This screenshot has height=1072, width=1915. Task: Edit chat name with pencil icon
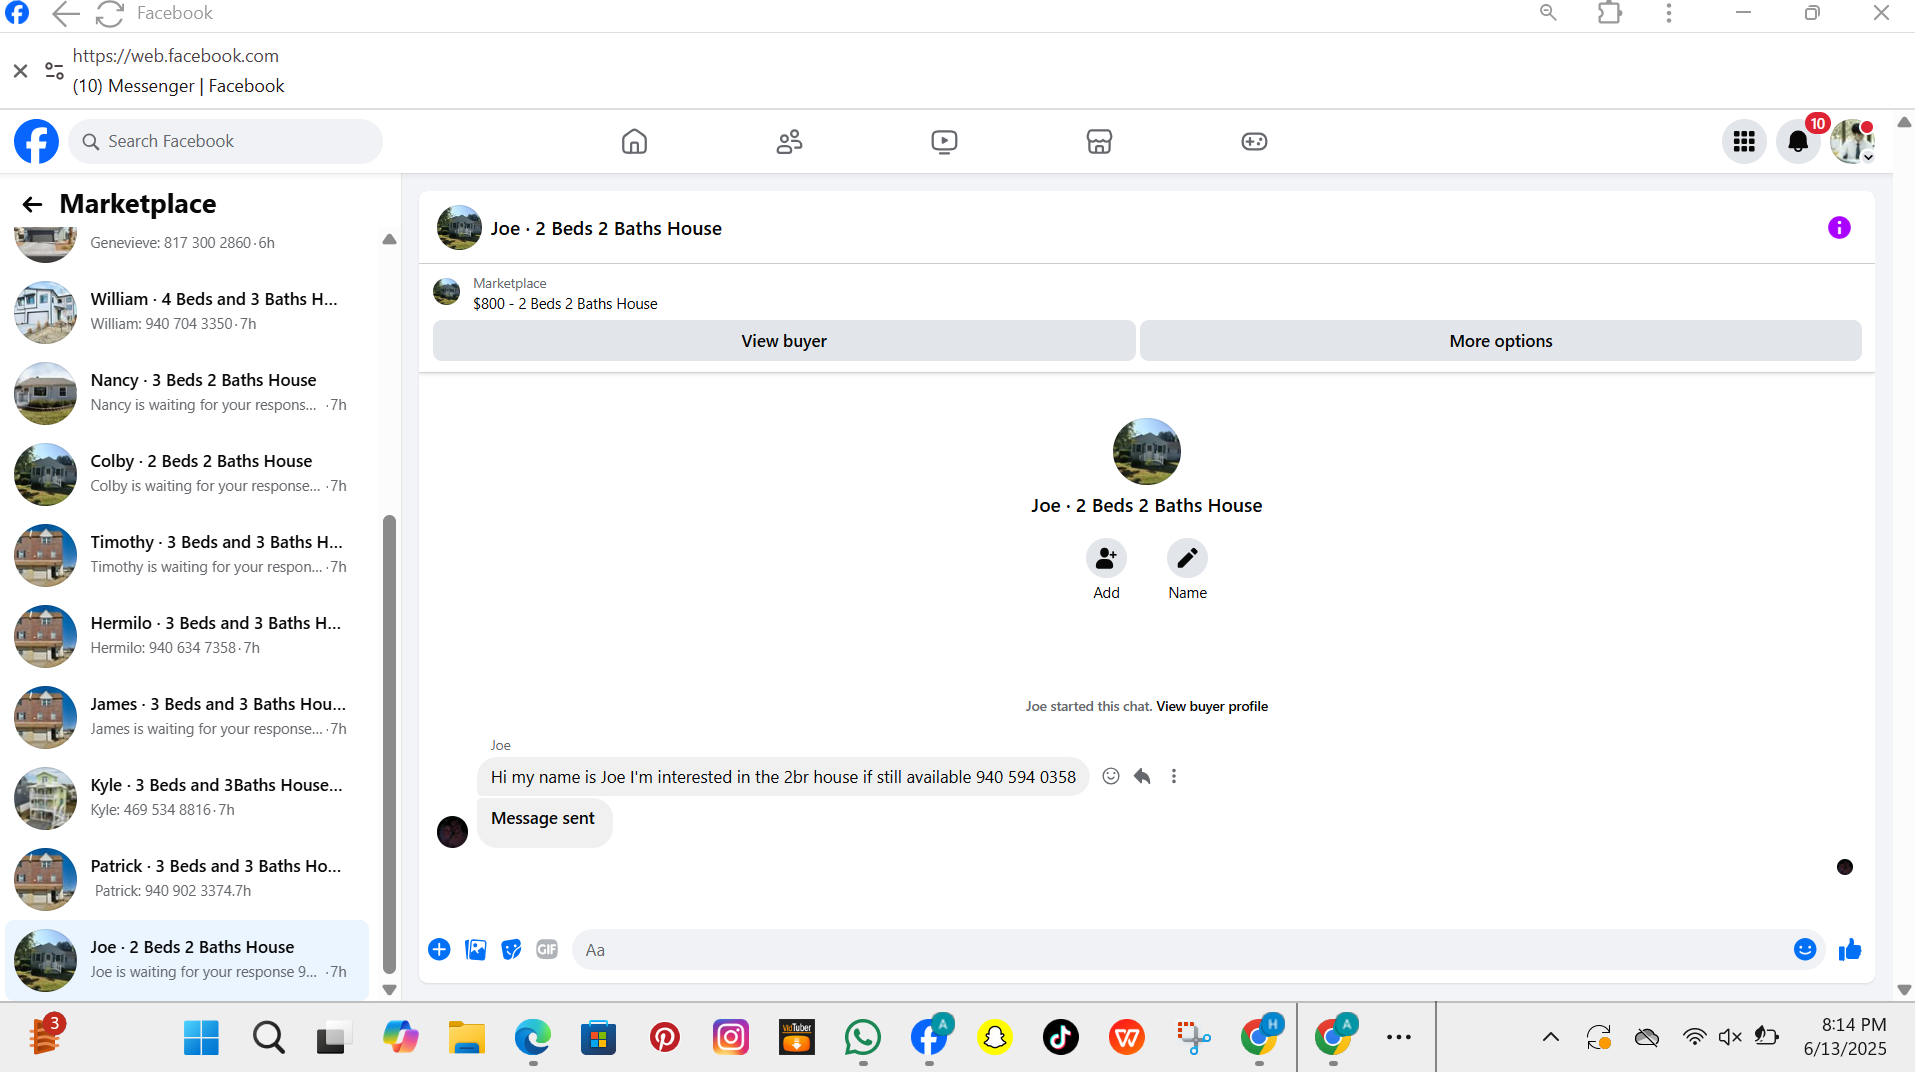click(x=1187, y=558)
